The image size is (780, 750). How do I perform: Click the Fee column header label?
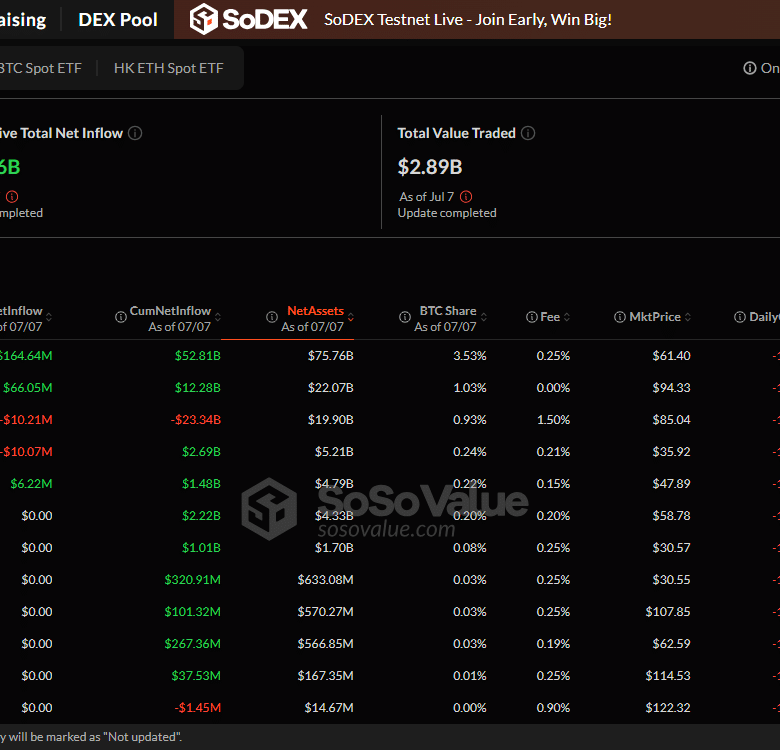coord(550,317)
